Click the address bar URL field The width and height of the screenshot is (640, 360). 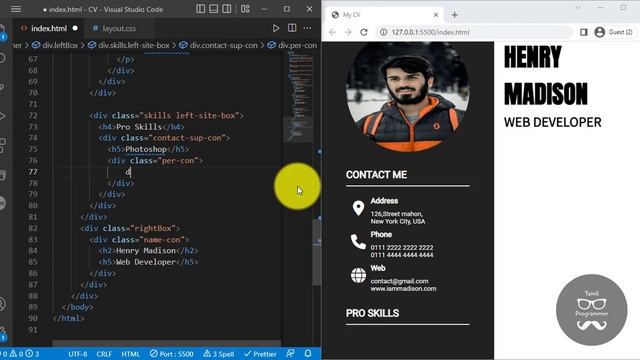tap(473, 32)
